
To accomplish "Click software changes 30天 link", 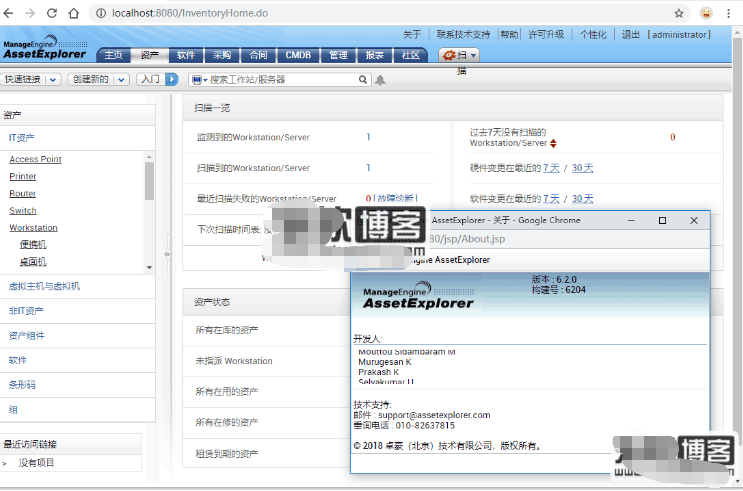I will 582,199.
